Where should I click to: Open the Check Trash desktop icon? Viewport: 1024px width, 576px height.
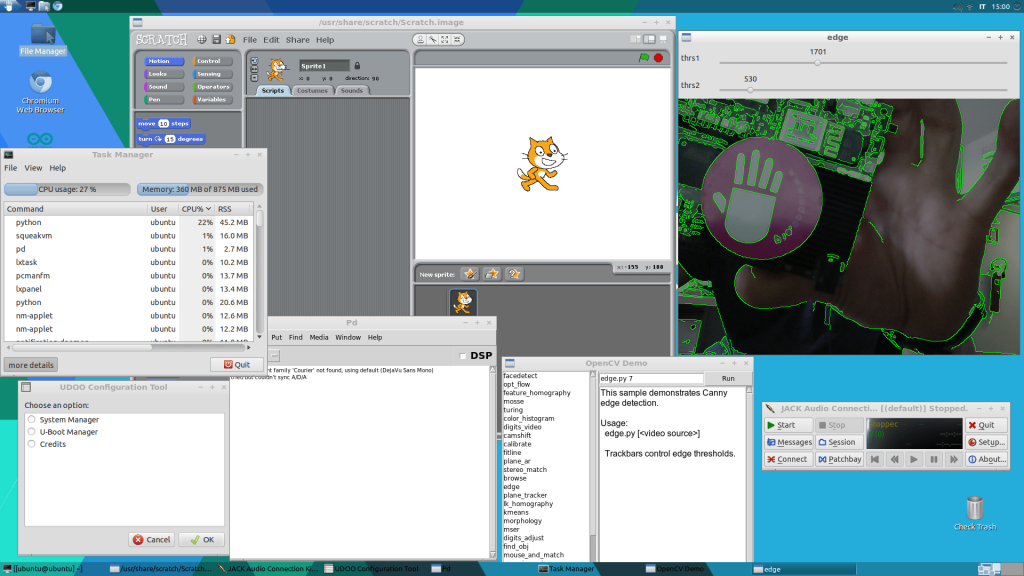tap(975, 513)
